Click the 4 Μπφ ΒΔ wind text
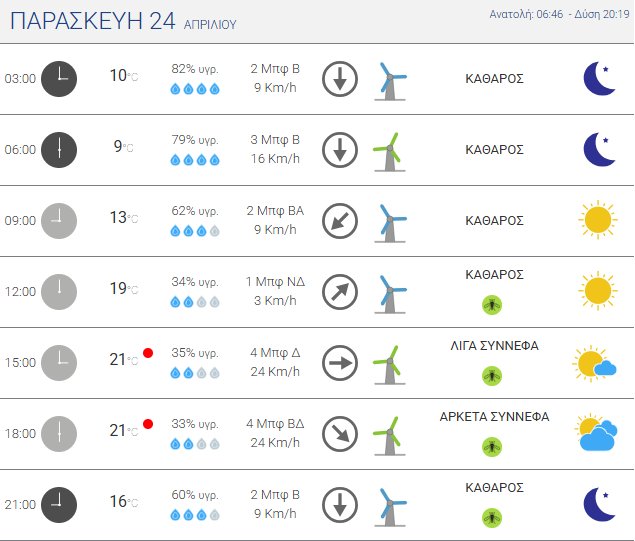This screenshot has height=541, width=635. pos(274,424)
